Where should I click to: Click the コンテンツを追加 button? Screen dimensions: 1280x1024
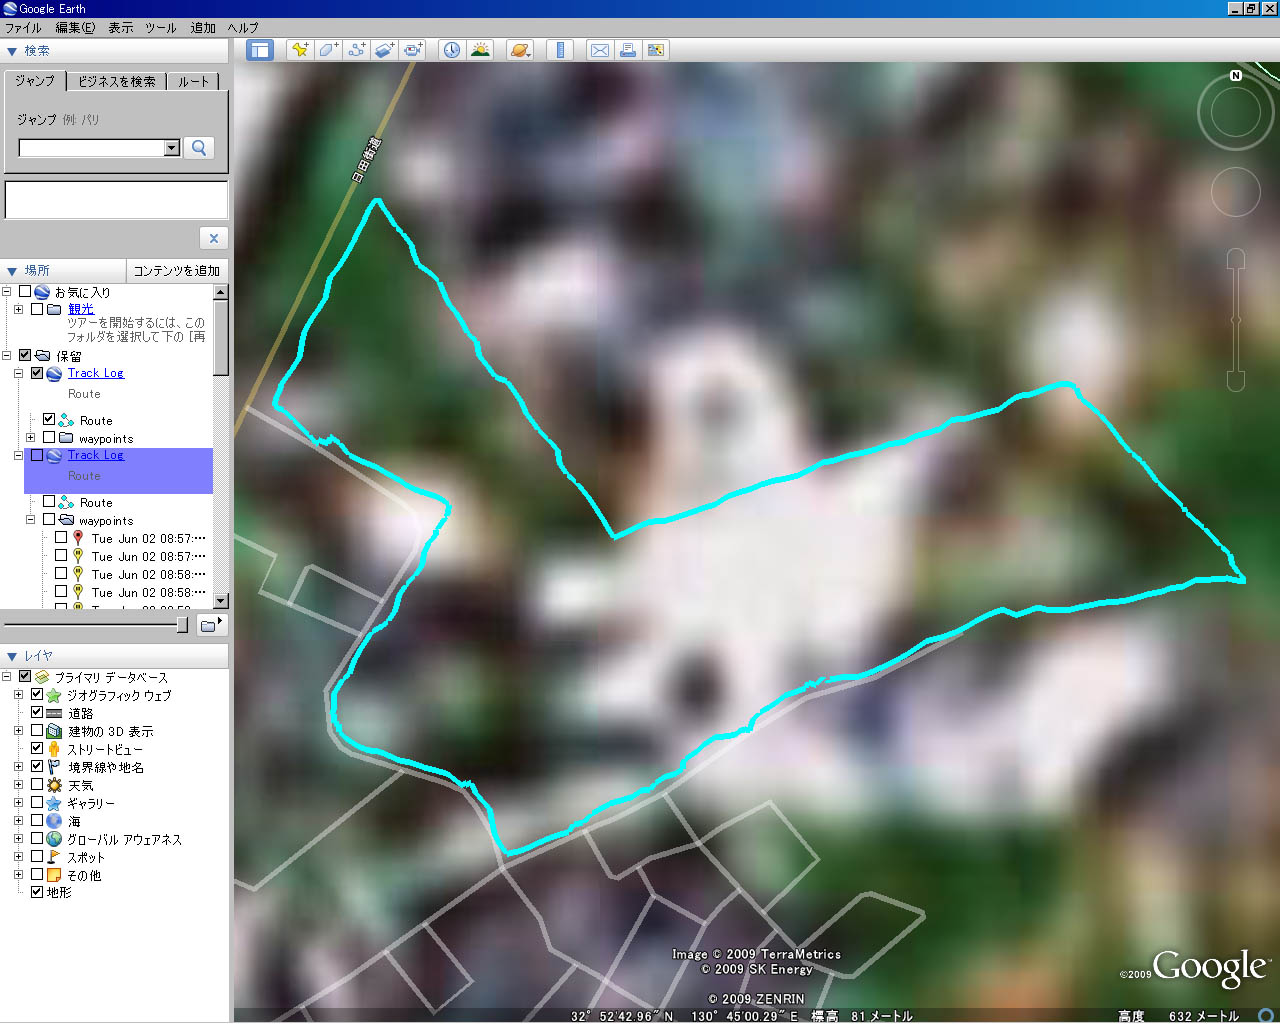(x=177, y=271)
